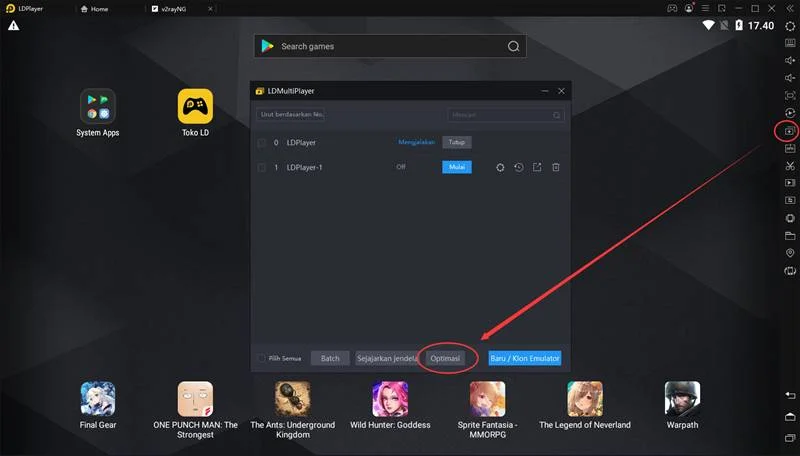Minimize the LDMultiPlayer window
The height and width of the screenshot is (456, 800).
[545, 91]
